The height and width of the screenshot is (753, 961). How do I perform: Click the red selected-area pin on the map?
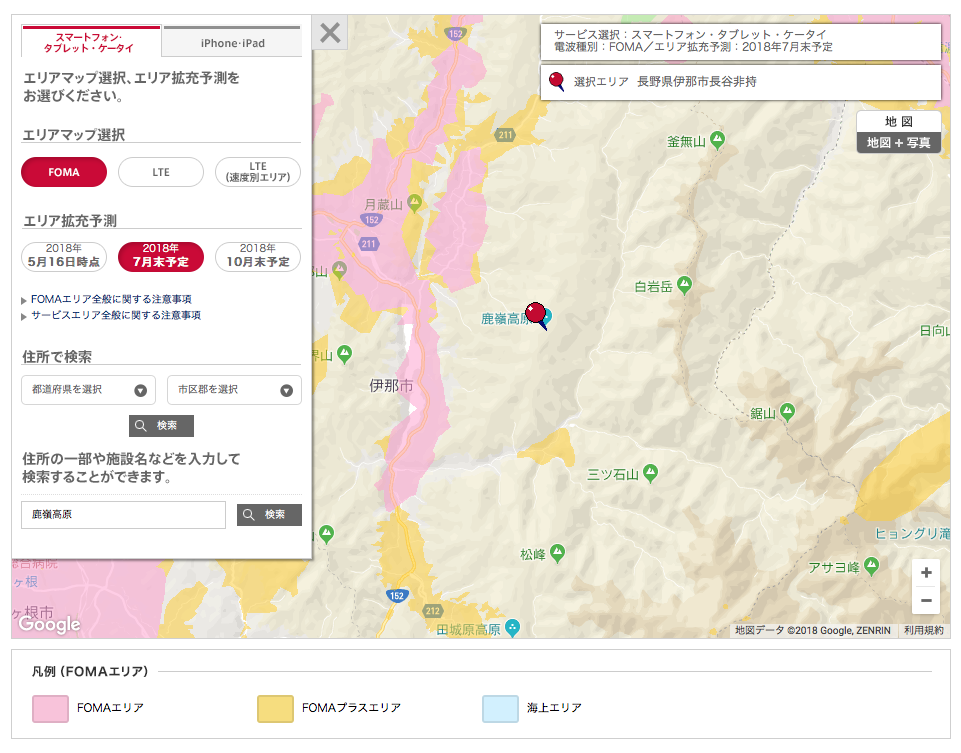tap(537, 315)
